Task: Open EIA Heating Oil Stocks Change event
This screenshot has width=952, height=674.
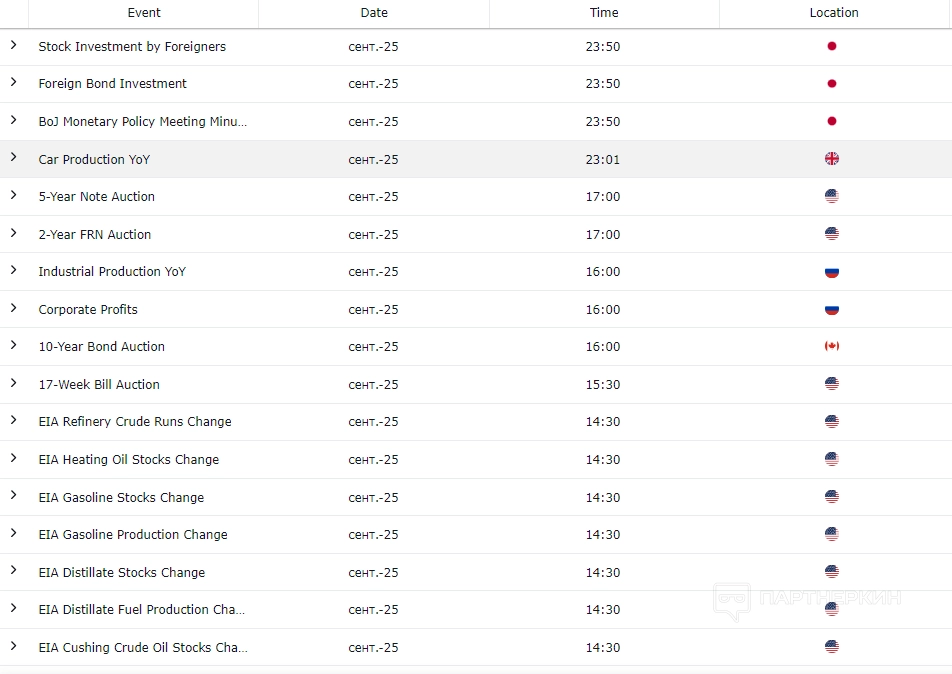Action: coord(128,460)
